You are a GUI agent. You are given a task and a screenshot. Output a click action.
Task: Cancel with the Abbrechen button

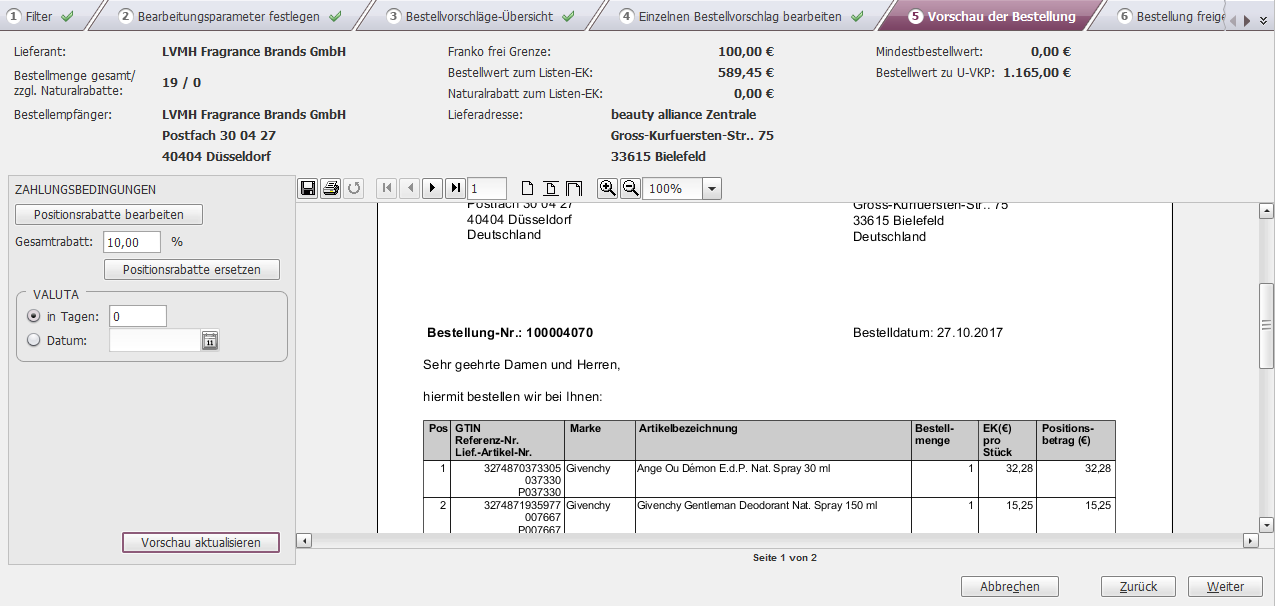[x=1010, y=587]
